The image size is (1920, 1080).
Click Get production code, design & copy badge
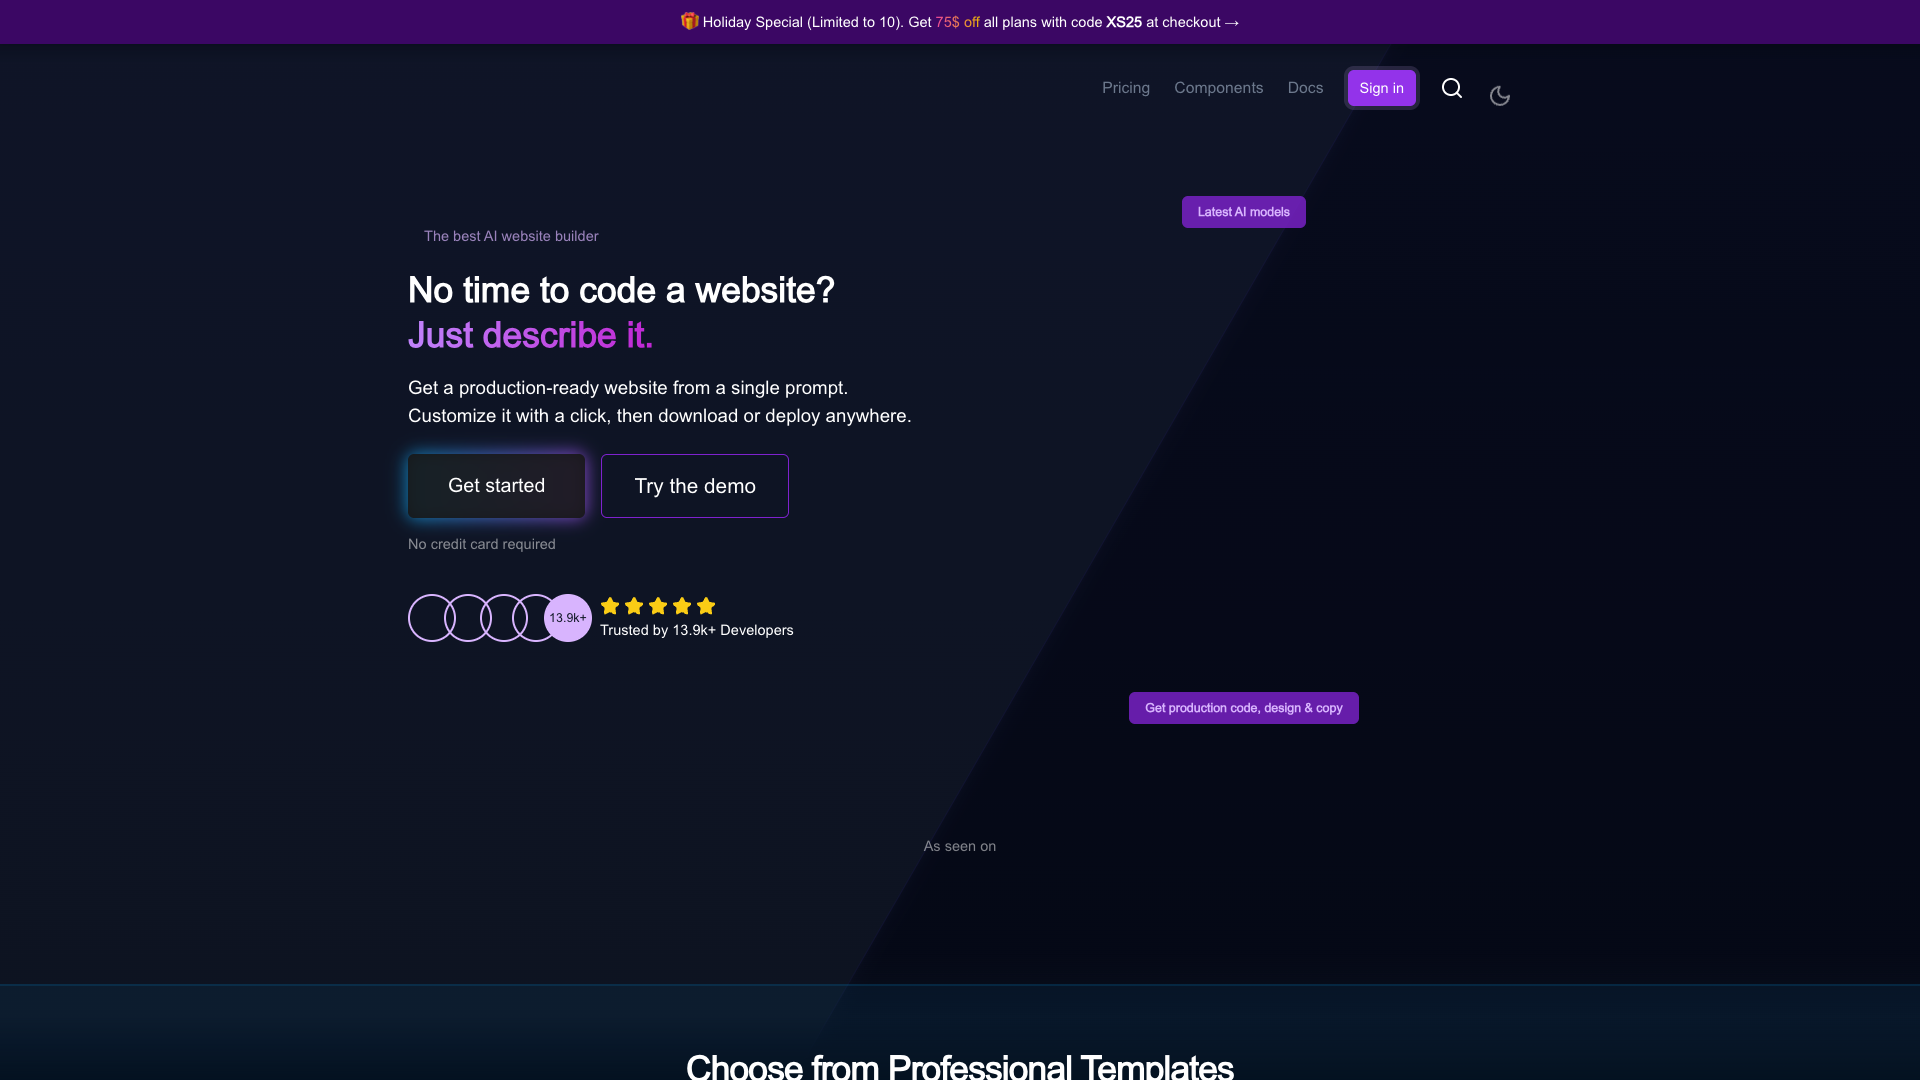coord(1244,708)
